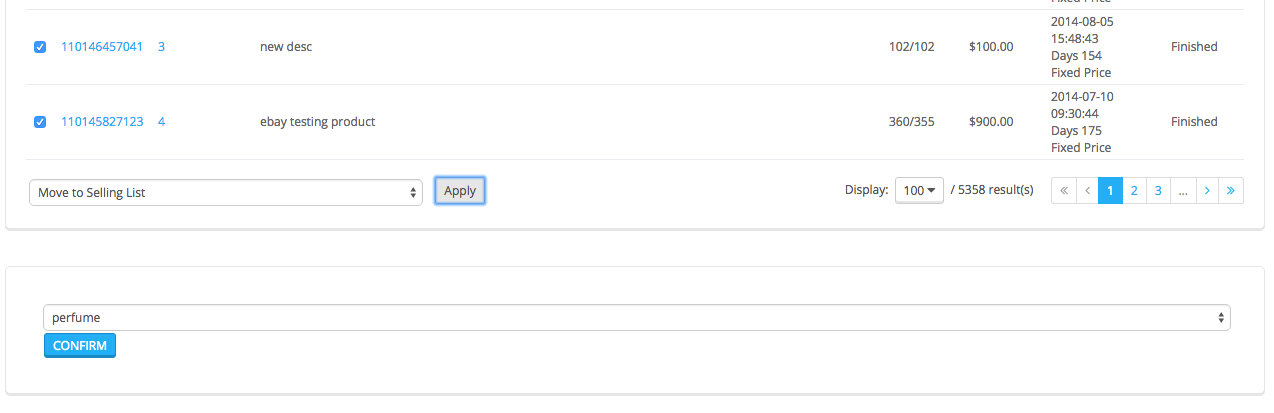The image size is (1274, 413).
Task: Change Display count of 100 dropdown
Action: point(919,190)
